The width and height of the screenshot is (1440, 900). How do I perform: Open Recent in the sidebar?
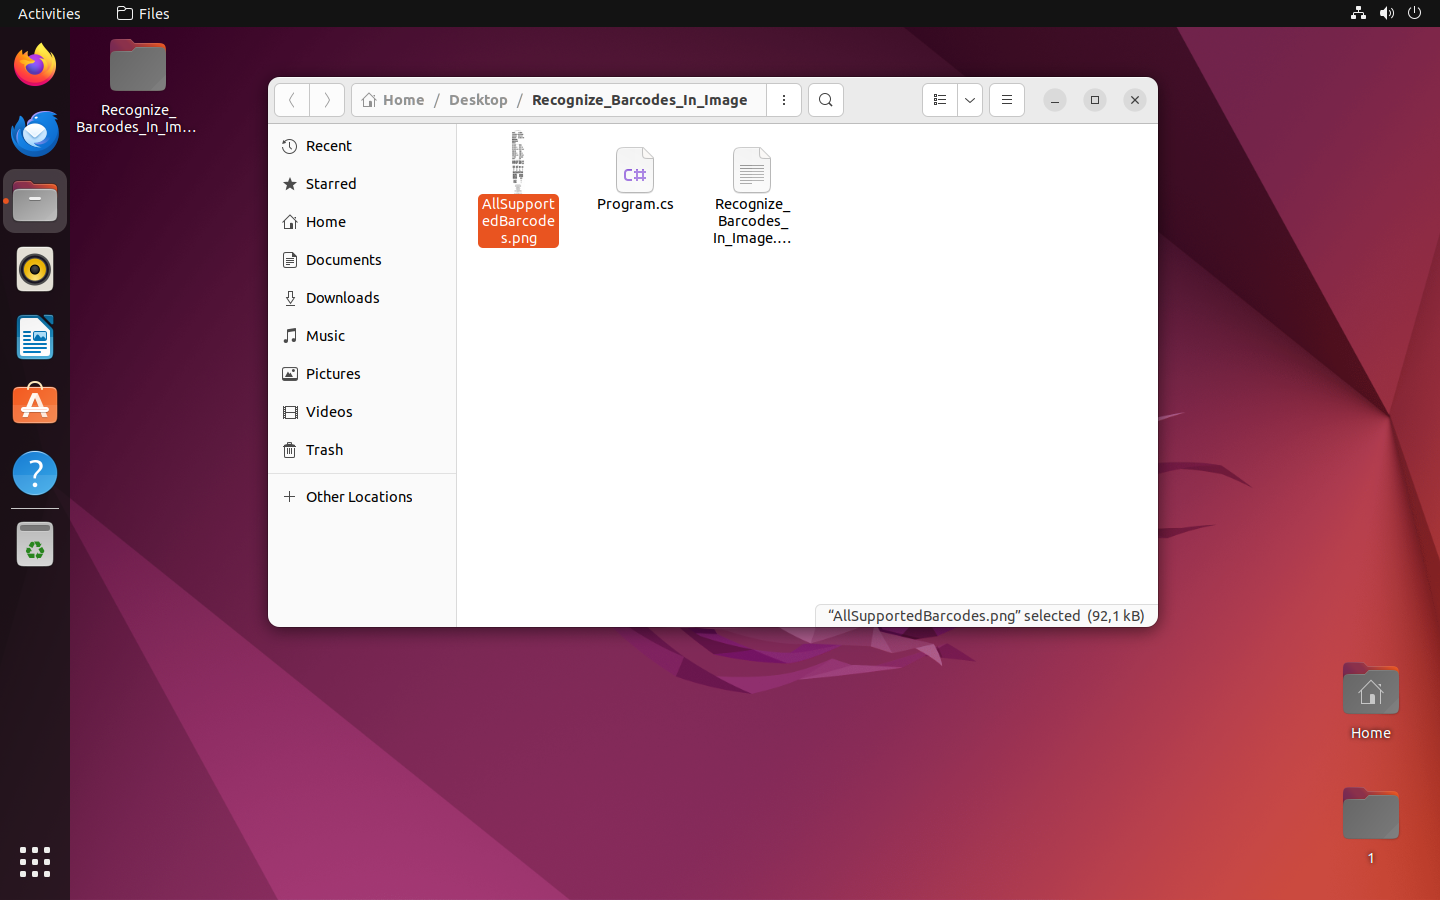click(329, 146)
